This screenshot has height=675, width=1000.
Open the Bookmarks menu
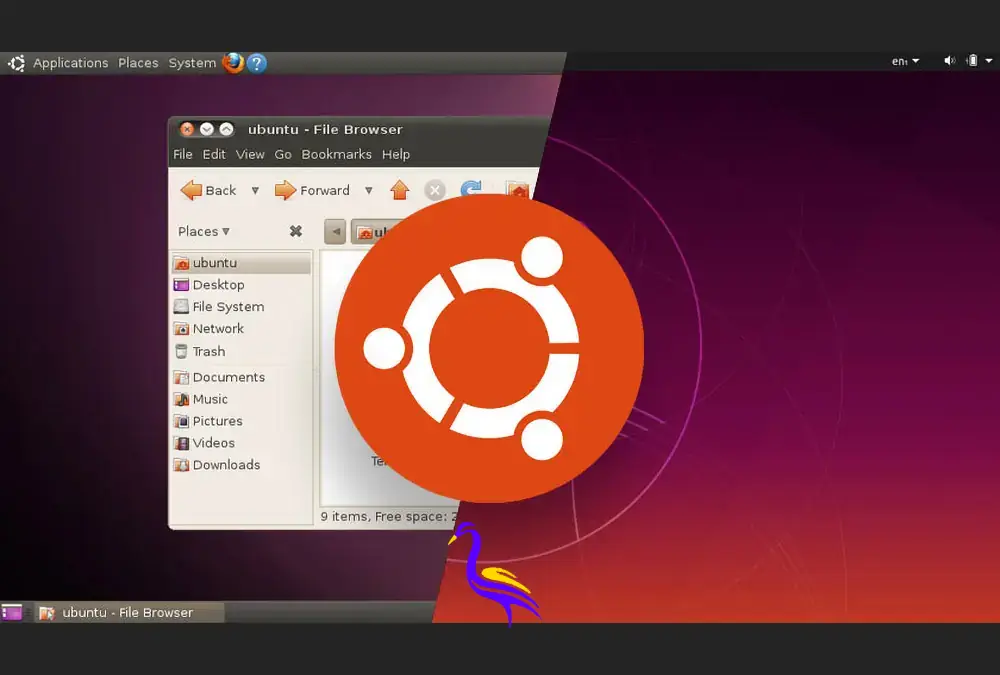point(336,154)
